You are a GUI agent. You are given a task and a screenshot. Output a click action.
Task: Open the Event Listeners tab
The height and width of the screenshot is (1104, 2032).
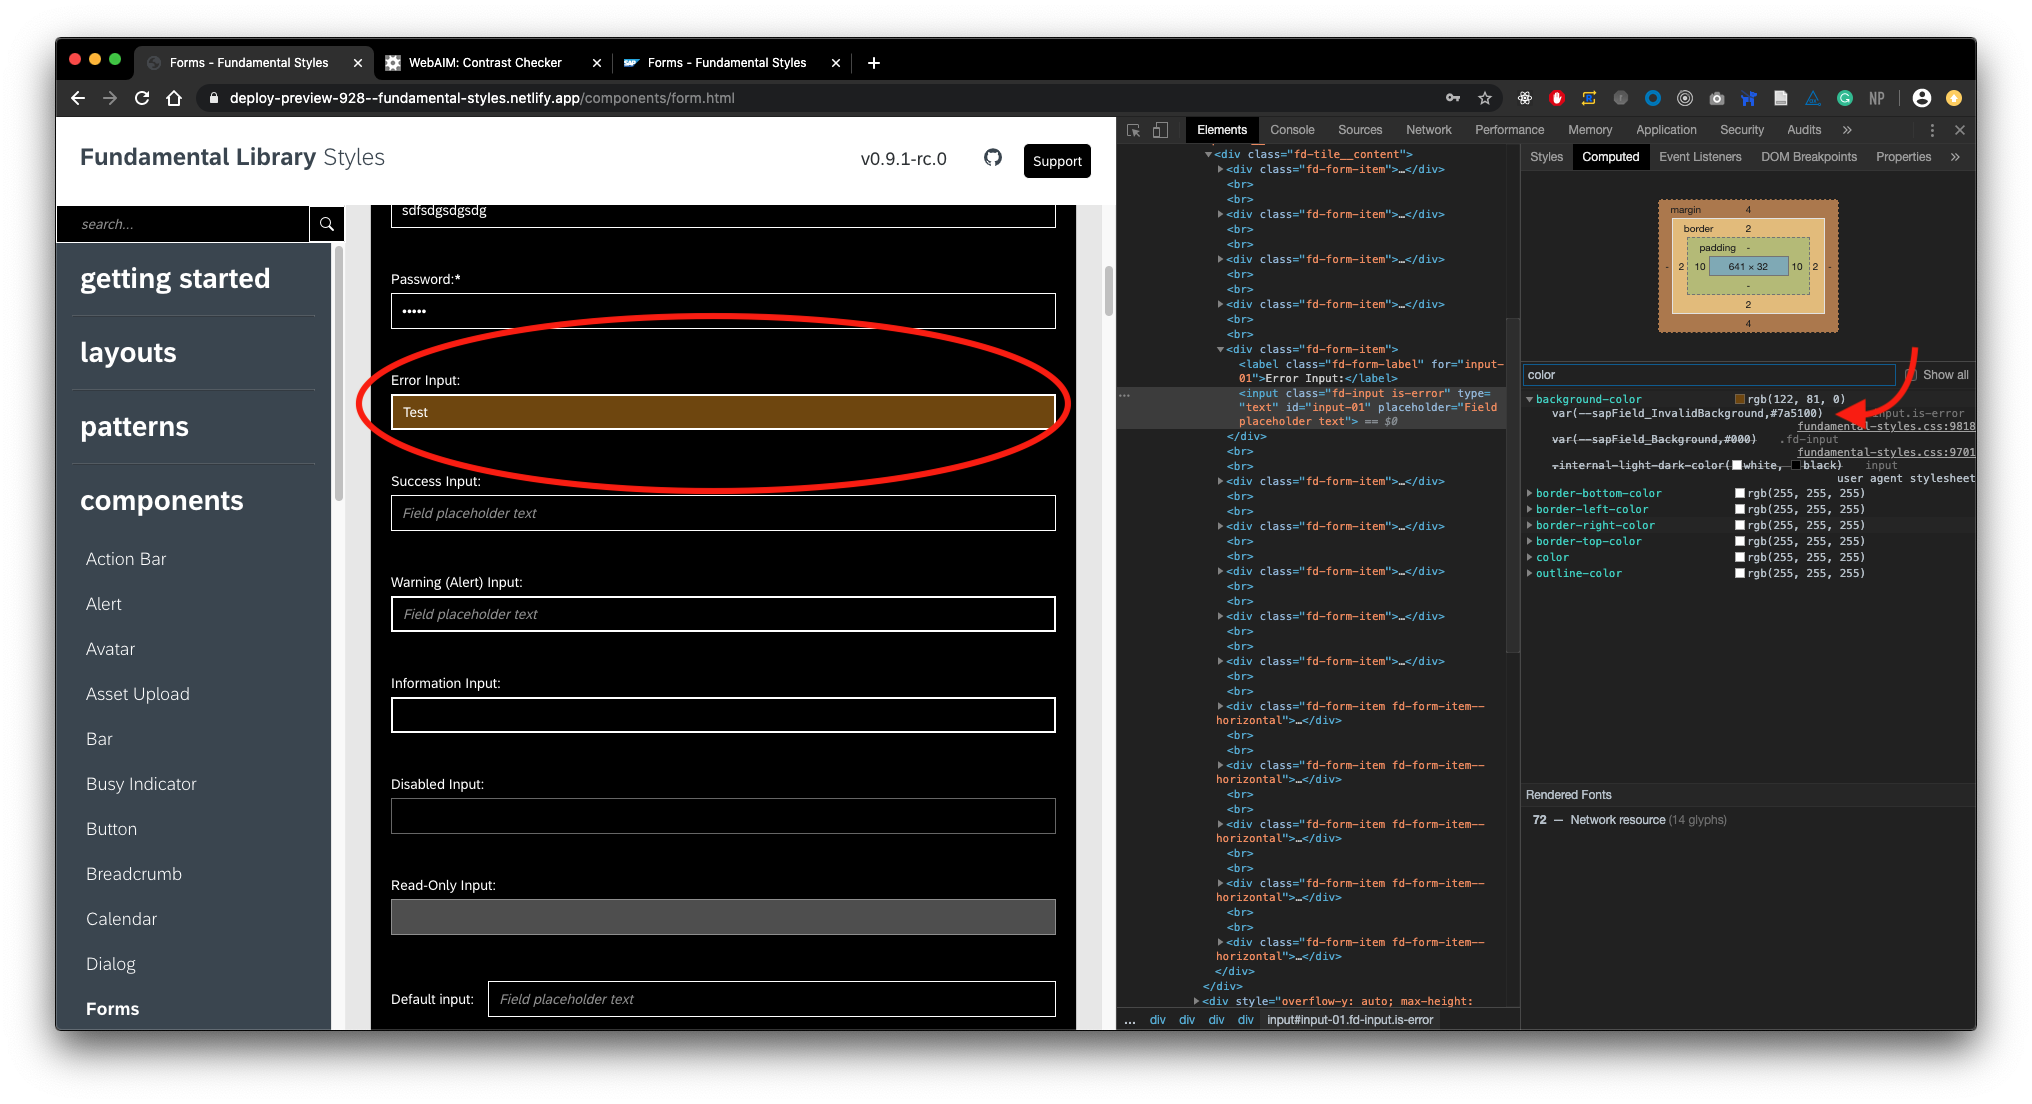coord(1700,157)
